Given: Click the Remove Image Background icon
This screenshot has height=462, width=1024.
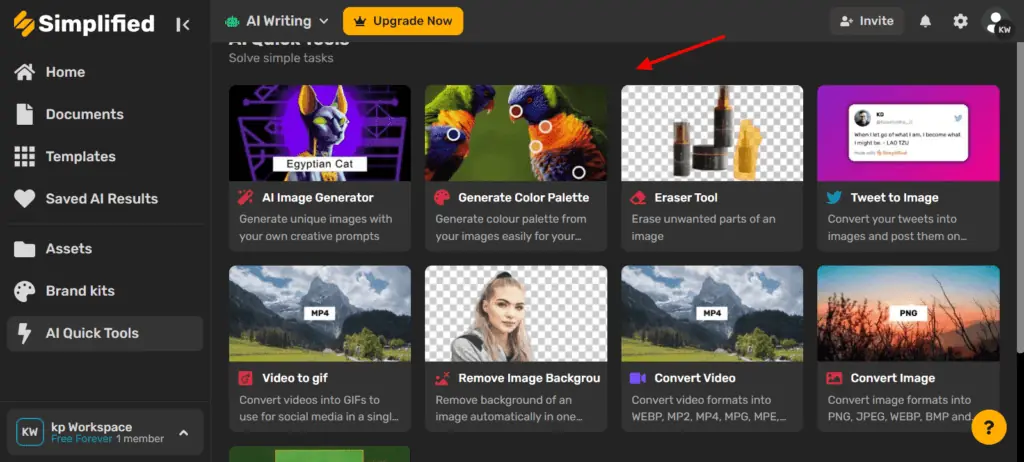Looking at the screenshot, I should pos(442,378).
